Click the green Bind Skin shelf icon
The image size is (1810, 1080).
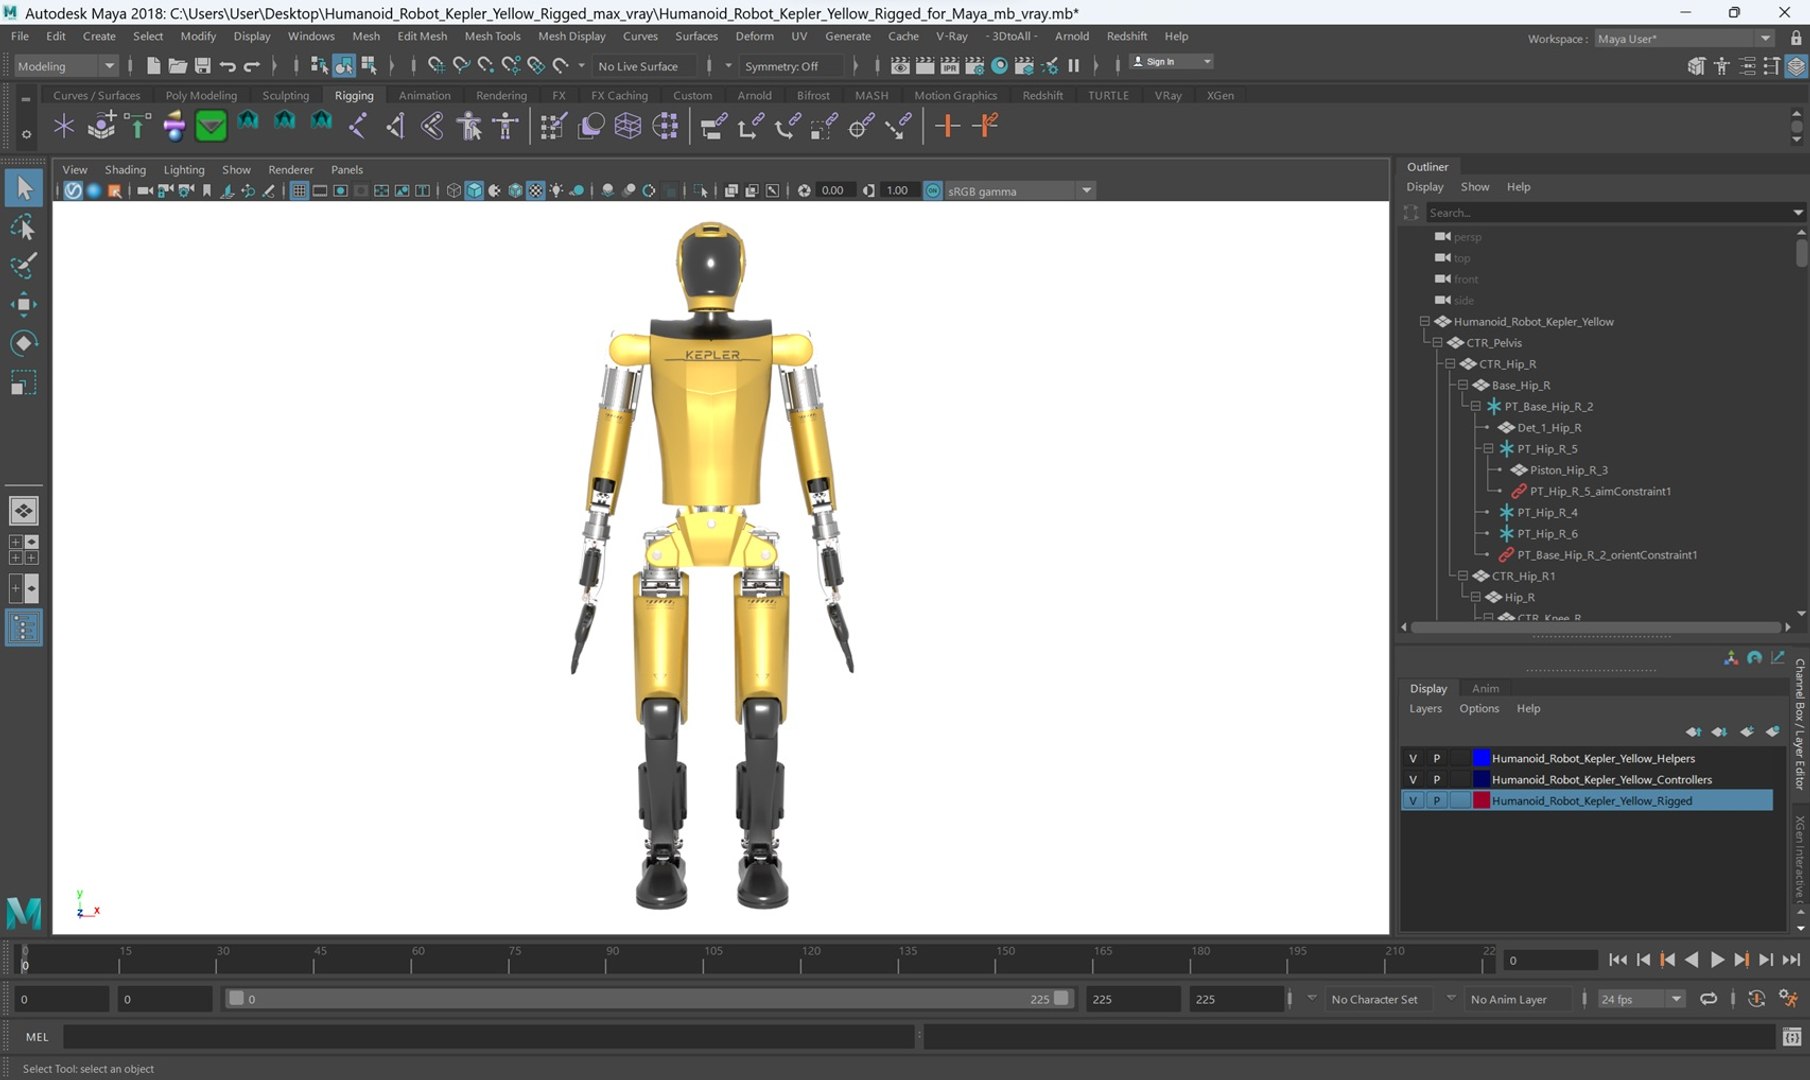coord(211,126)
